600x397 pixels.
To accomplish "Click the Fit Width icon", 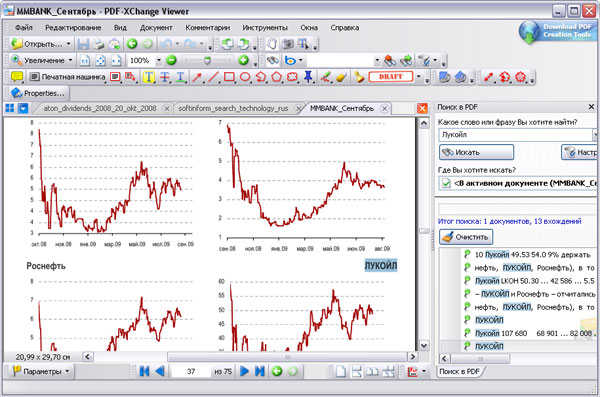I will pos(116,60).
